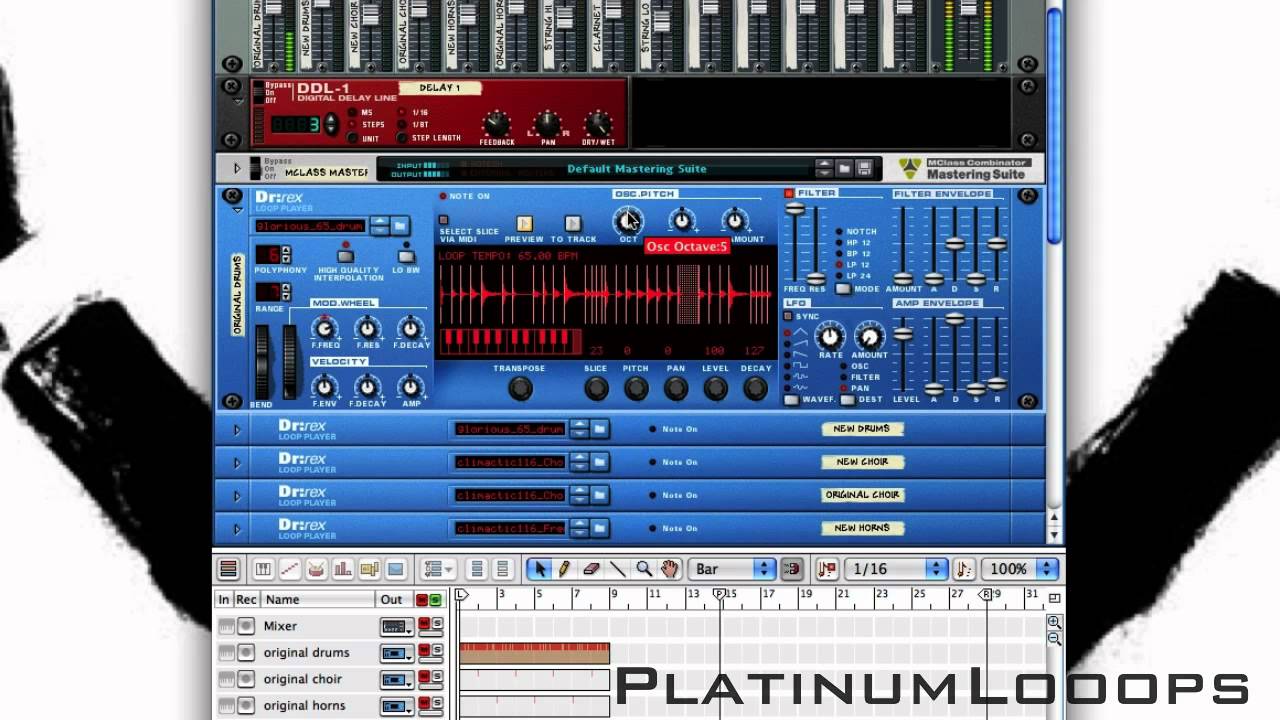
Task: Browse loop folder in expanded Dr.rex
Action: [x=399, y=226]
